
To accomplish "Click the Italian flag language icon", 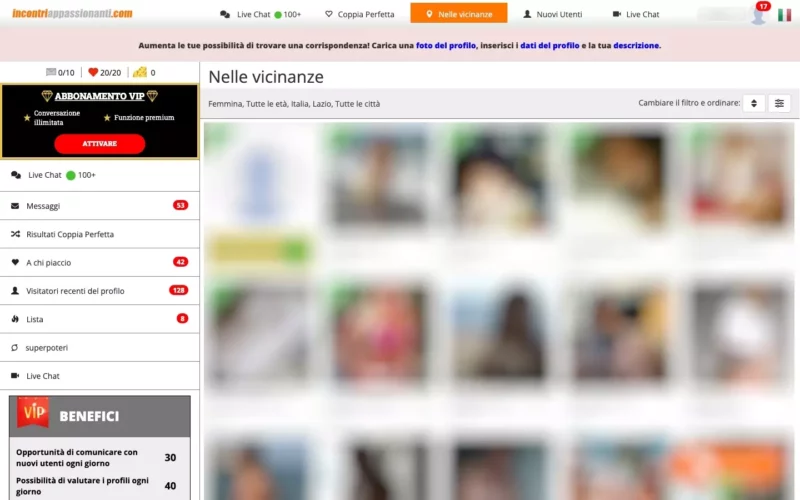I will pos(784,15).
